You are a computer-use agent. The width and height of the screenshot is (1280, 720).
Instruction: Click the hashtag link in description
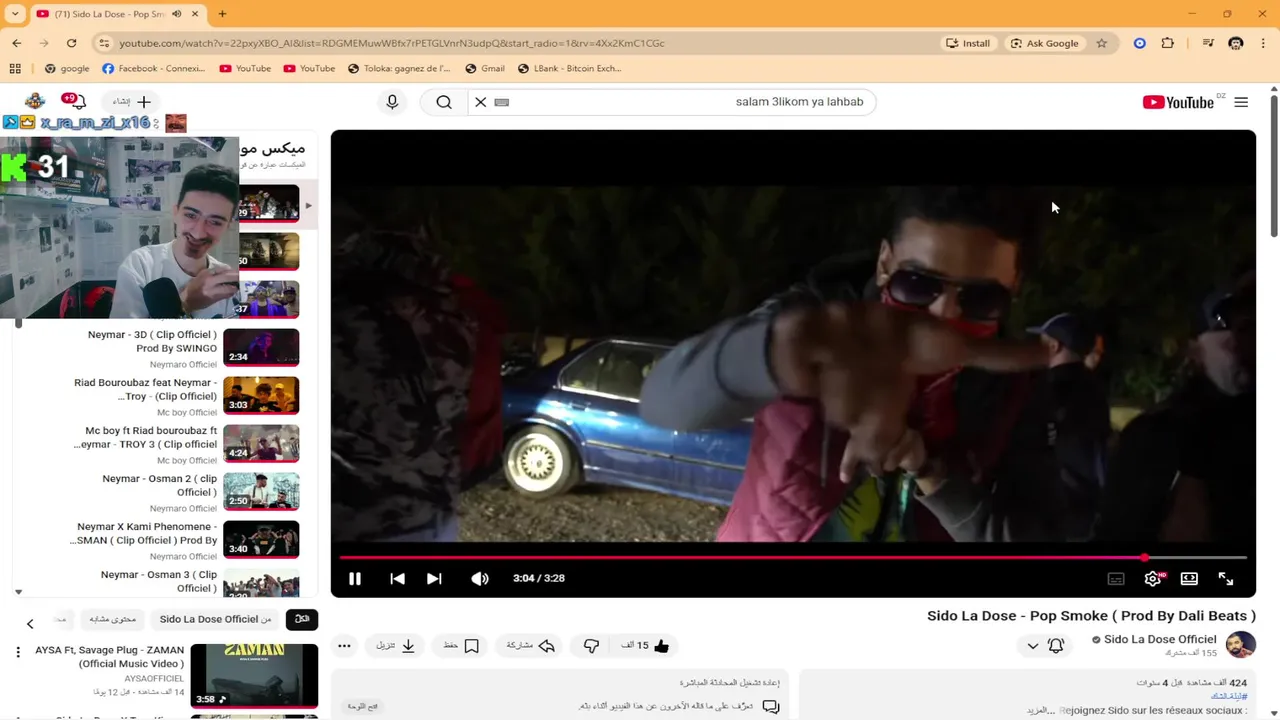click(1229, 696)
